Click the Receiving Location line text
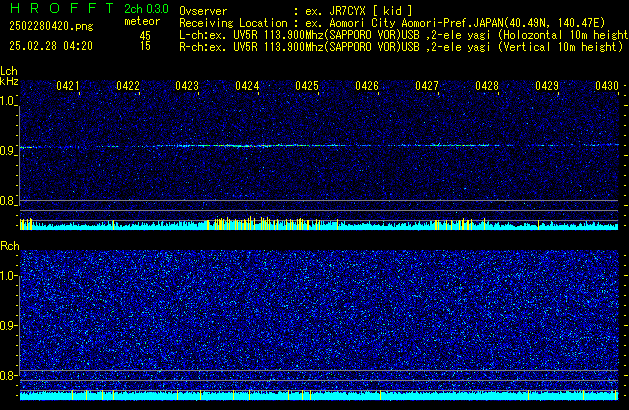This screenshot has height=410, width=629. 392,23
